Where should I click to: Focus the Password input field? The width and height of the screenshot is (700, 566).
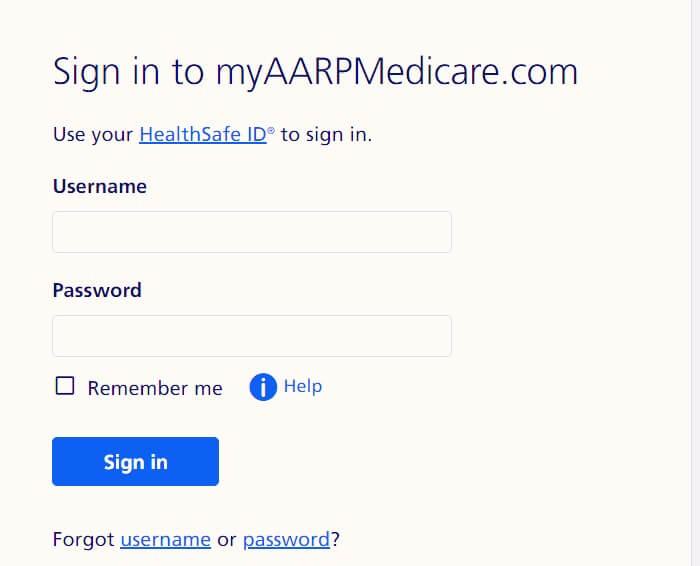tap(252, 336)
